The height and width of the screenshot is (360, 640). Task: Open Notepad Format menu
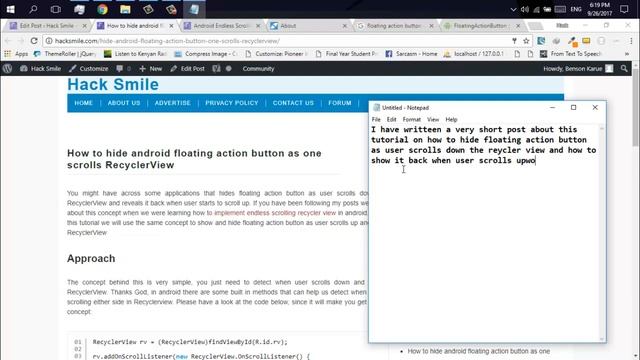point(411,119)
